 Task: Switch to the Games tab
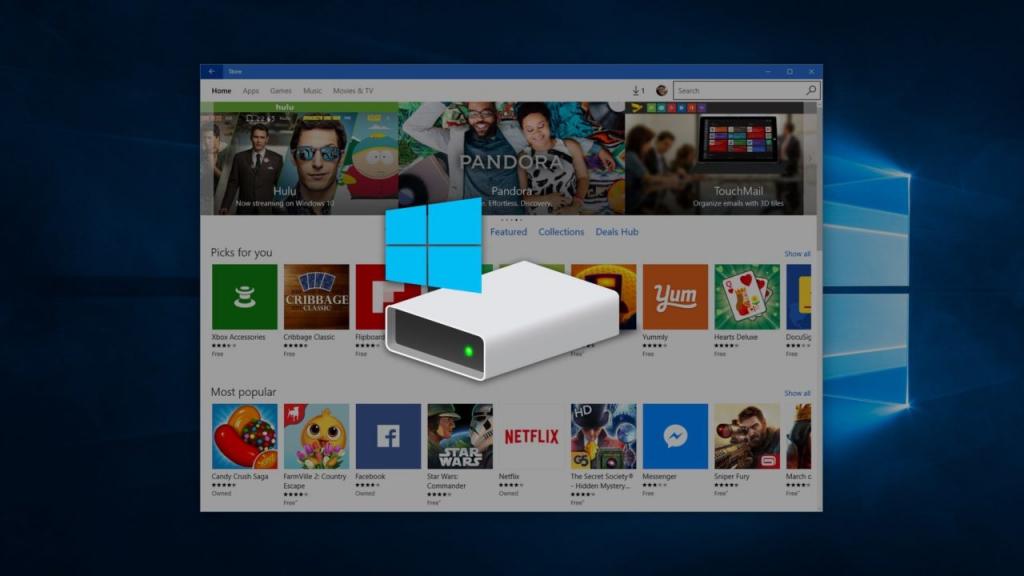[x=280, y=90]
